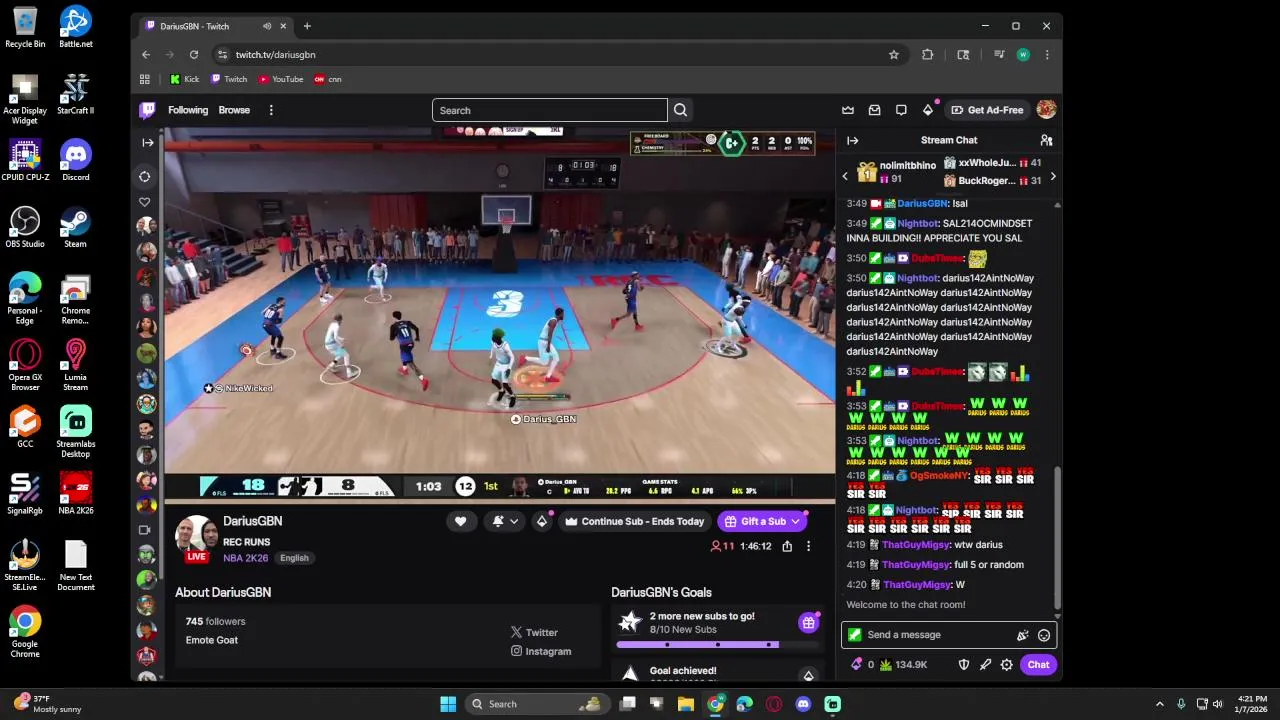Bookmark this page with the star
Screen dimensions: 1280x720
click(x=894, y=55)
